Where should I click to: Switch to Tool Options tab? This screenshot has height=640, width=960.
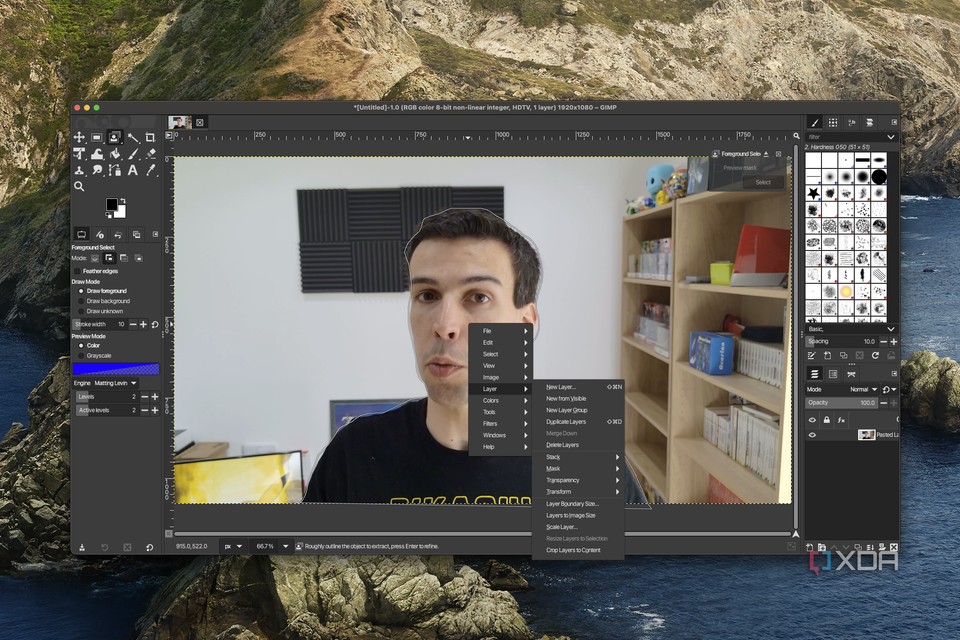click(x=81, y=235)
